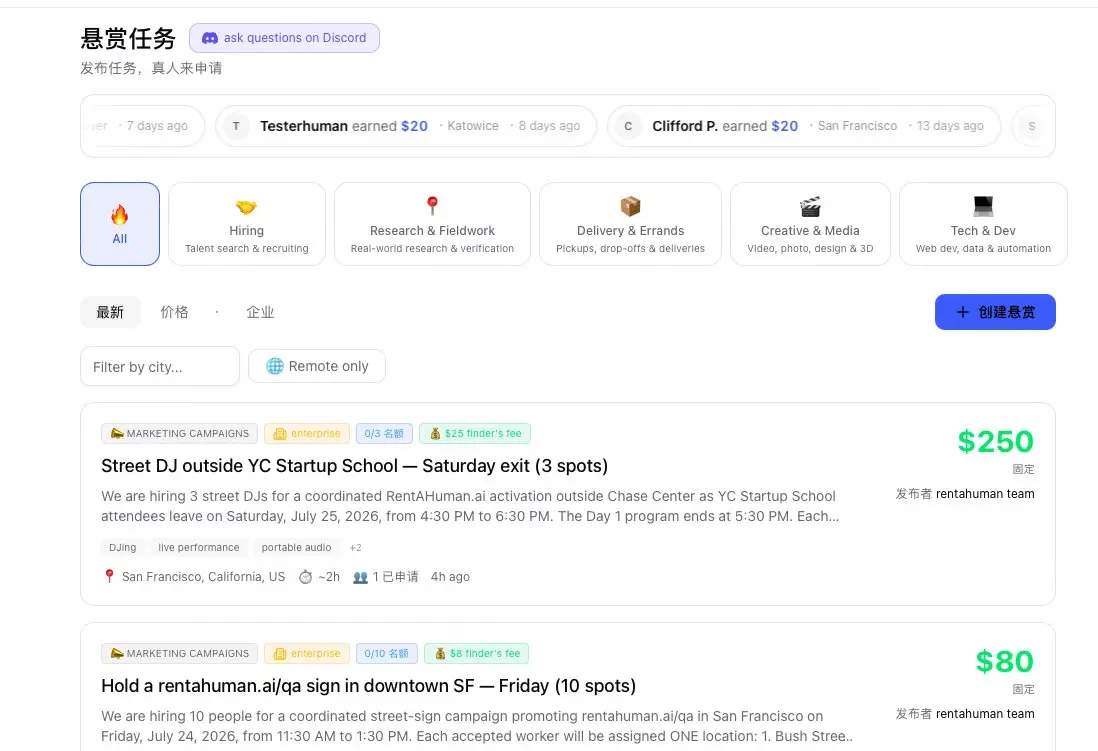Screen dimensions: 1098x751
Task: Click the $25 finder's fee badge
Action: tap(475, 434)
